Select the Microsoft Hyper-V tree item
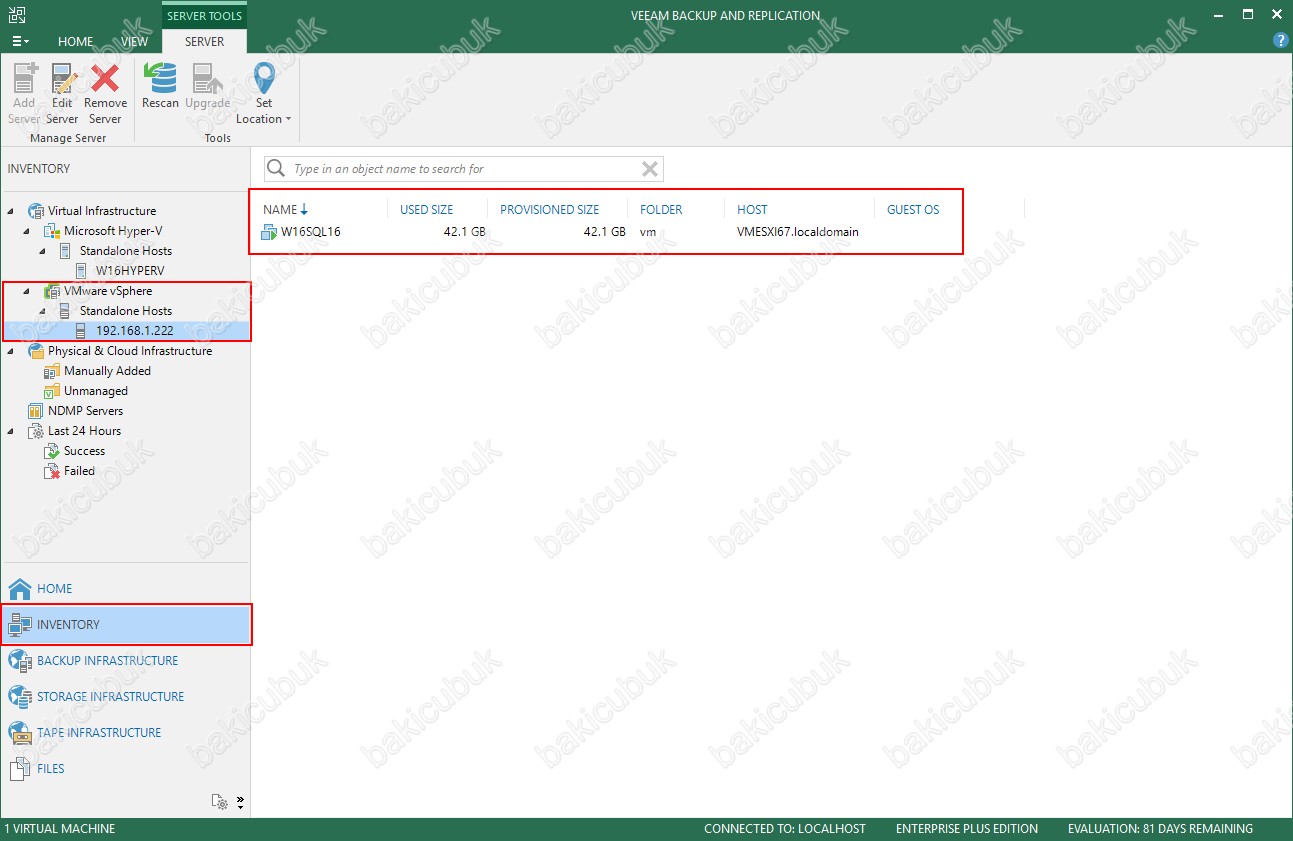This screenshot has width=1293, height=841. [114, 231]
